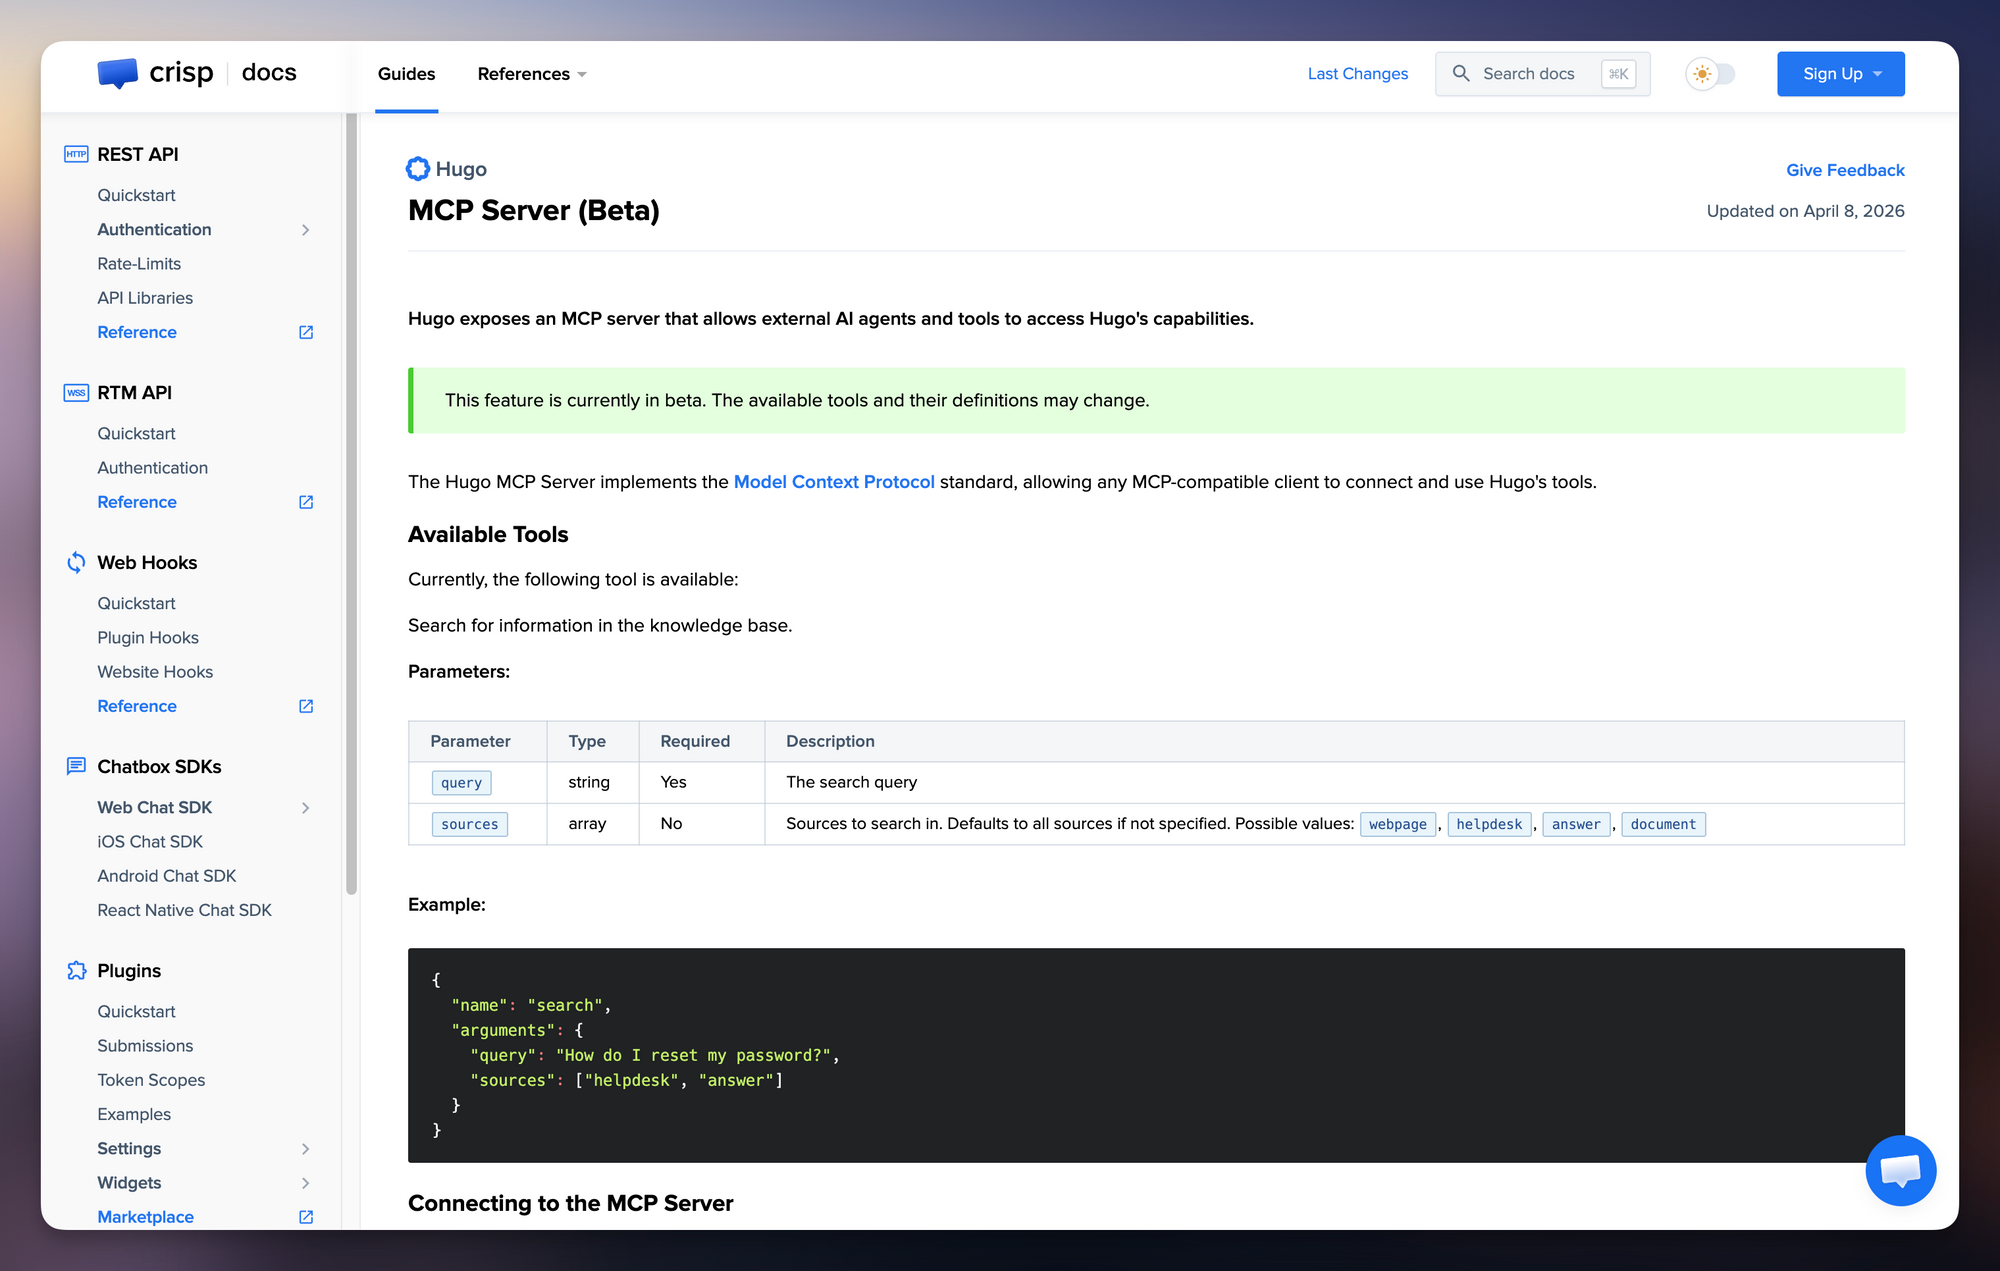Click the Search docs input field

point(1542,74)
